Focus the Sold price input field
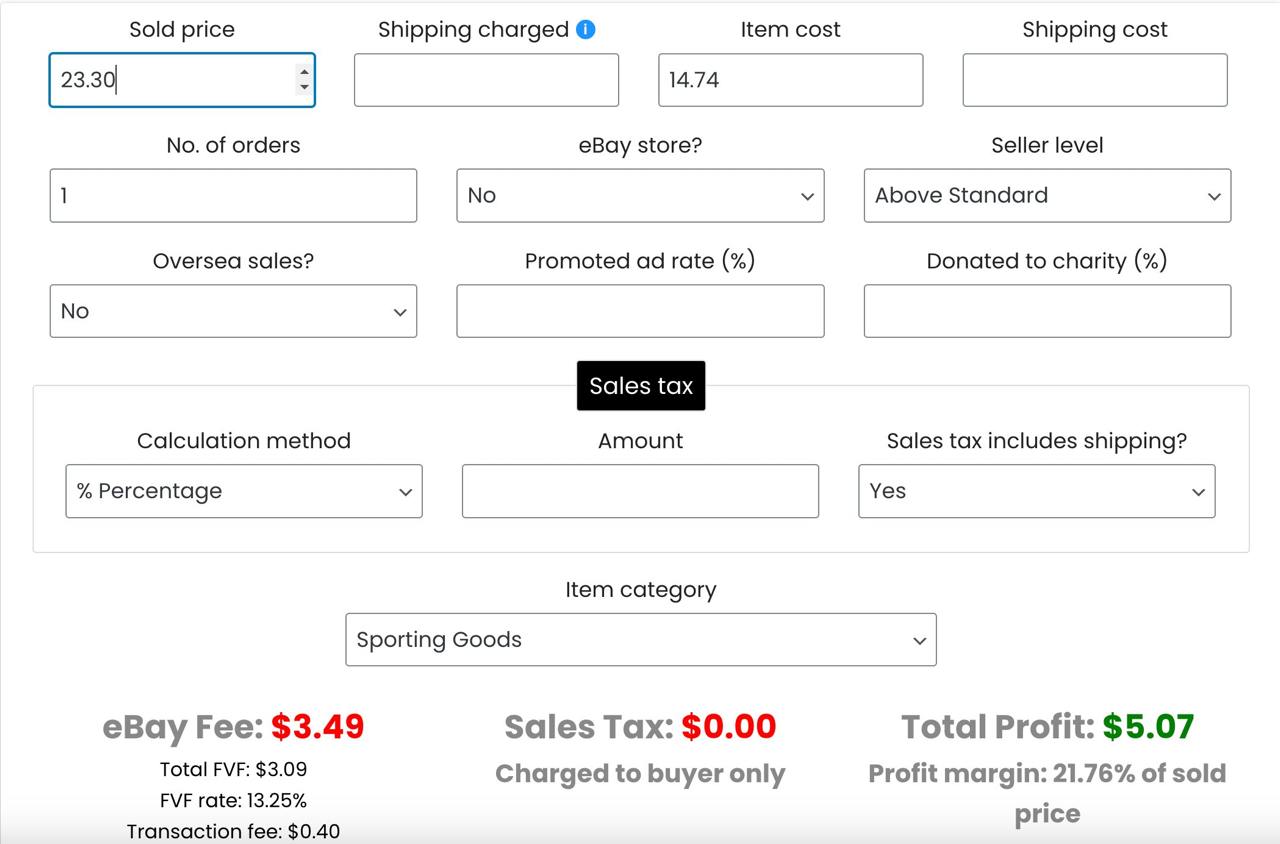This screenshot has height=844, width=1280. 182,80
